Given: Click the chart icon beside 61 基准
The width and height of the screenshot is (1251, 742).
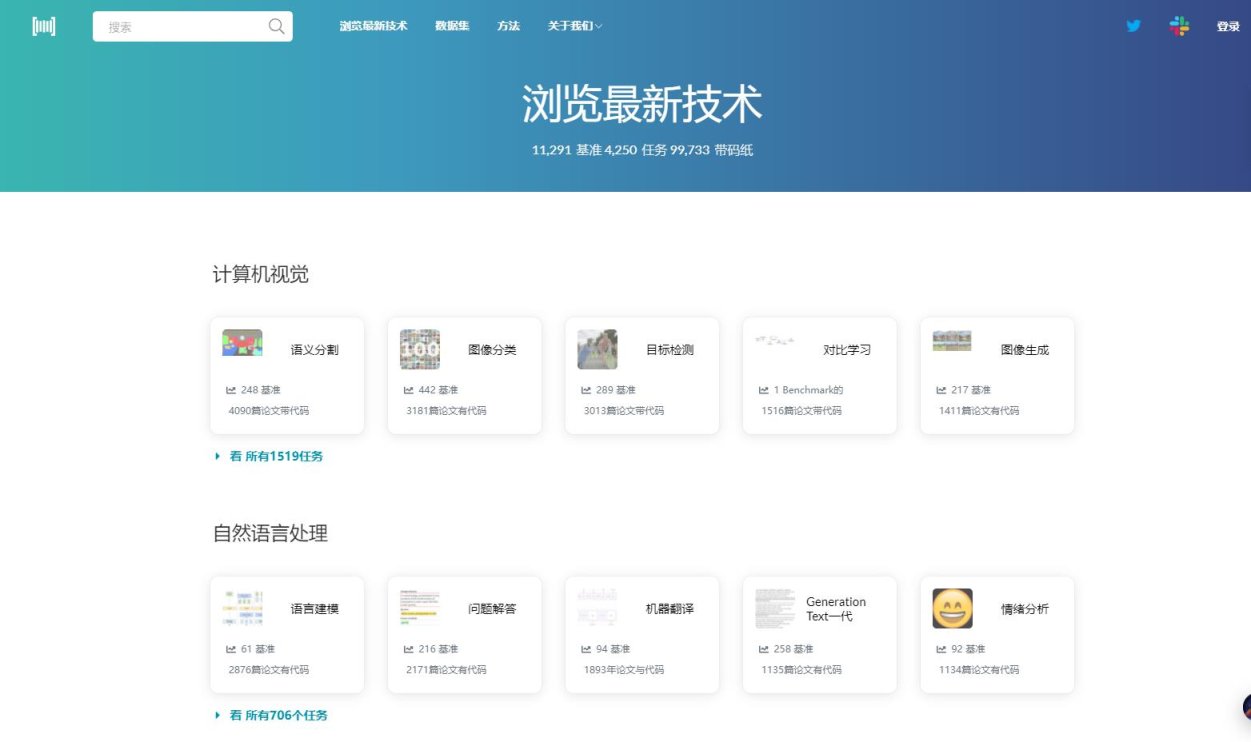Looking at the screenshot, I should click(232, 648).
